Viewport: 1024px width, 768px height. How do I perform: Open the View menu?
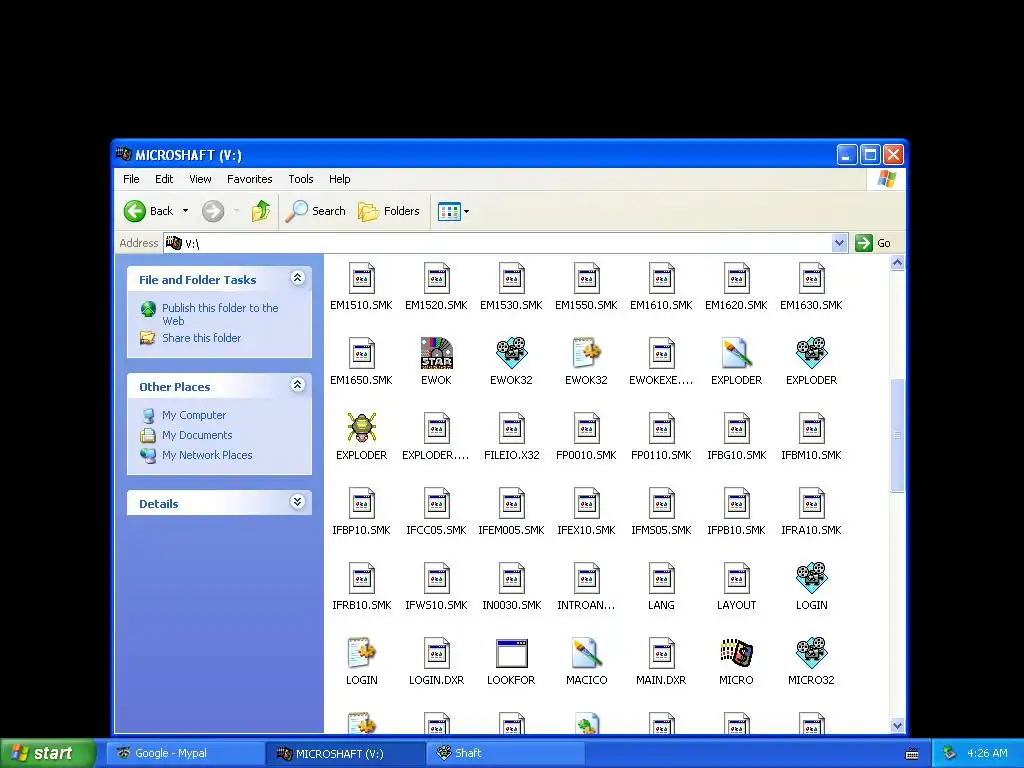[x=200, y=179]
